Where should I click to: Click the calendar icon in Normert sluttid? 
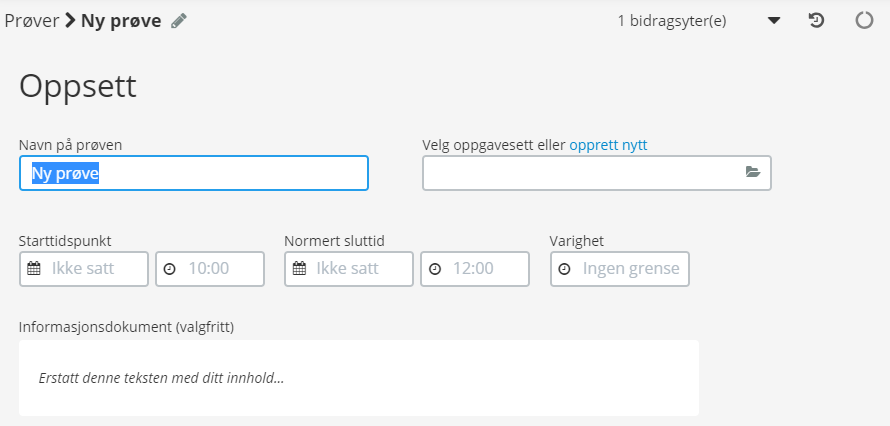299,268
